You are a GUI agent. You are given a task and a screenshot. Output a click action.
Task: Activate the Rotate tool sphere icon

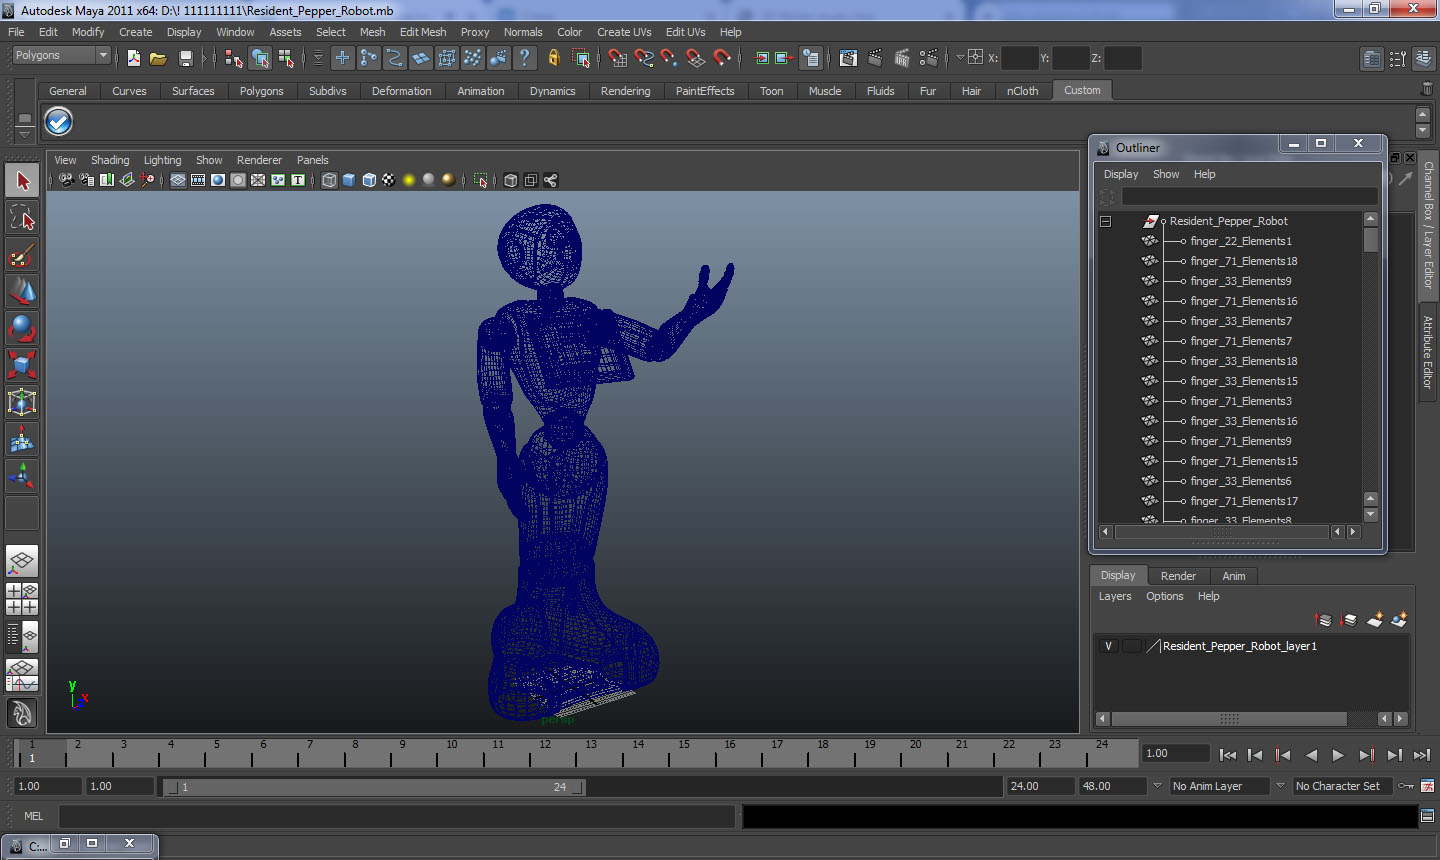click(x=22, y=328)
